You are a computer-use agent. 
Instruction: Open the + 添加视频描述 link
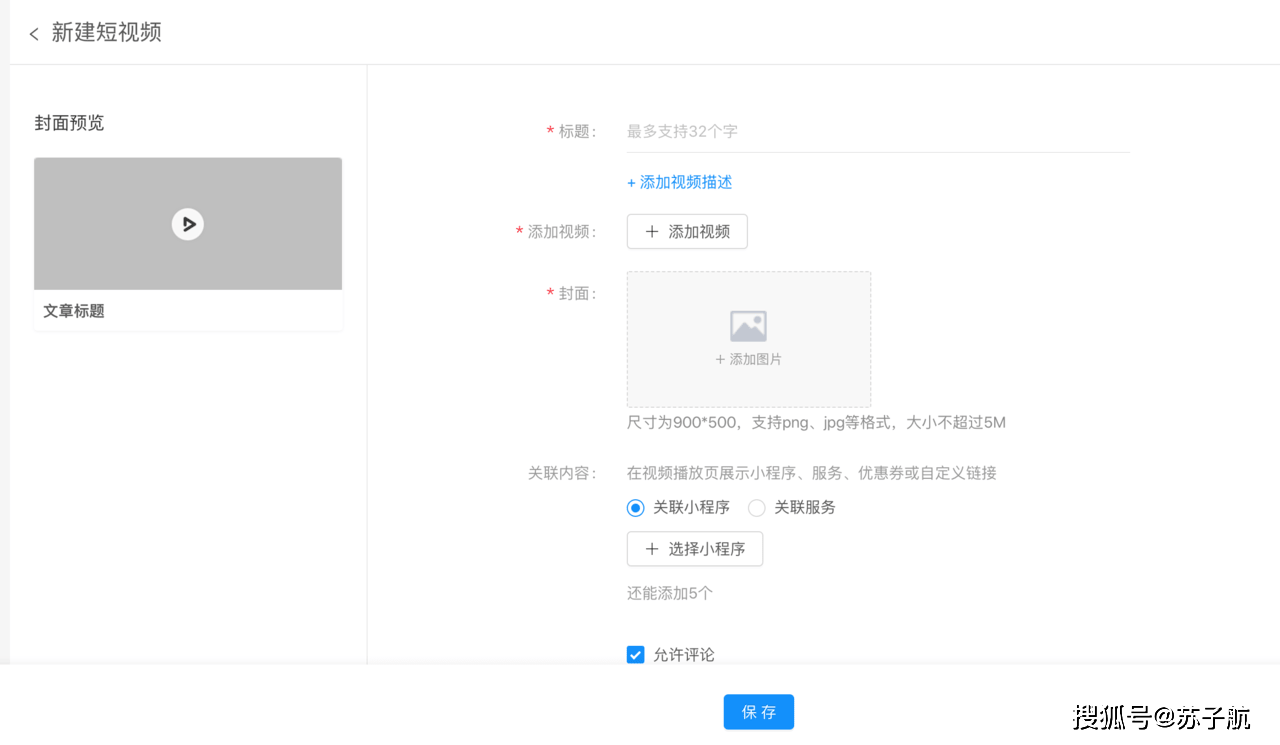[680, 182]
